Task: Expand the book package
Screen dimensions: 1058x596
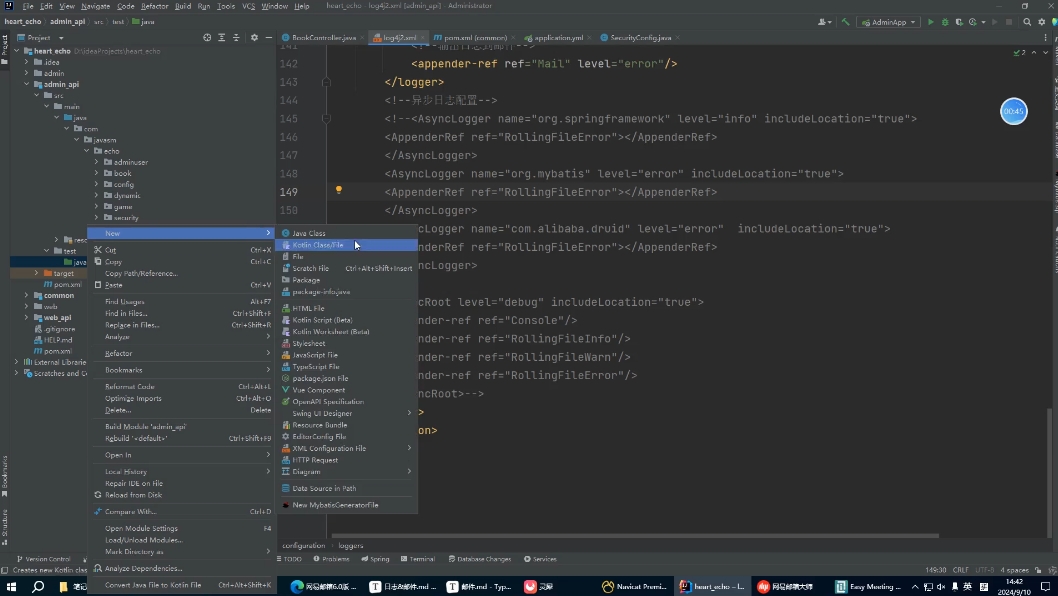Action: [96, 173]
